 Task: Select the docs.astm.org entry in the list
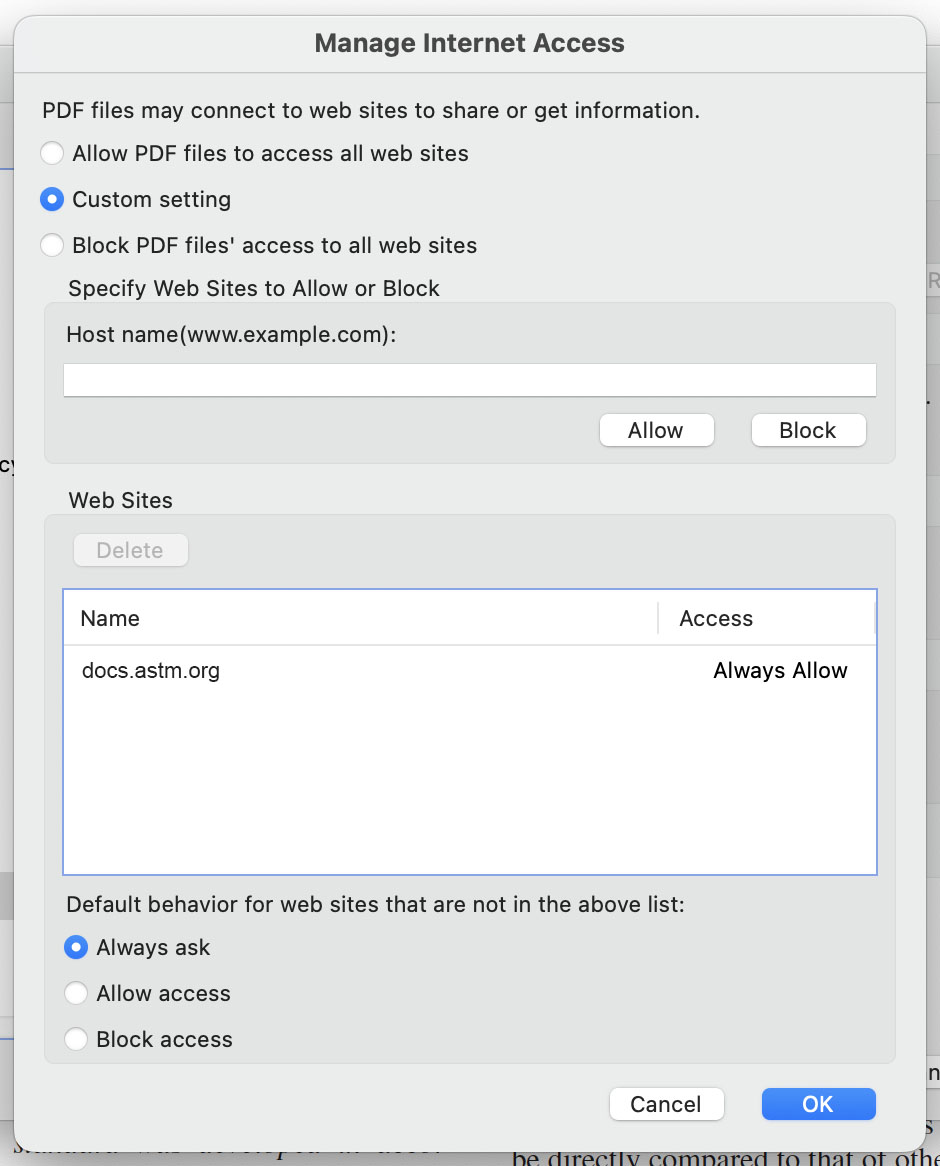point(151,671)
